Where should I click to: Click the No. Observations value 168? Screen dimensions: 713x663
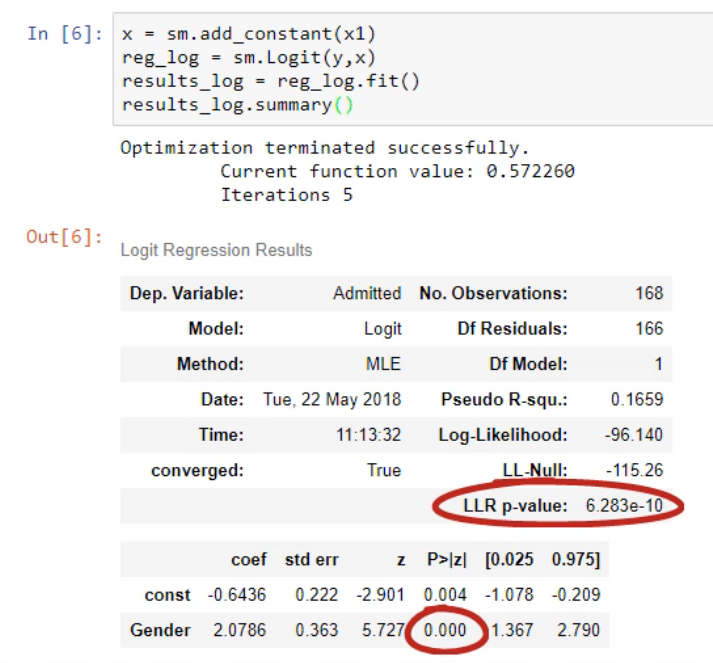point(648,294)
